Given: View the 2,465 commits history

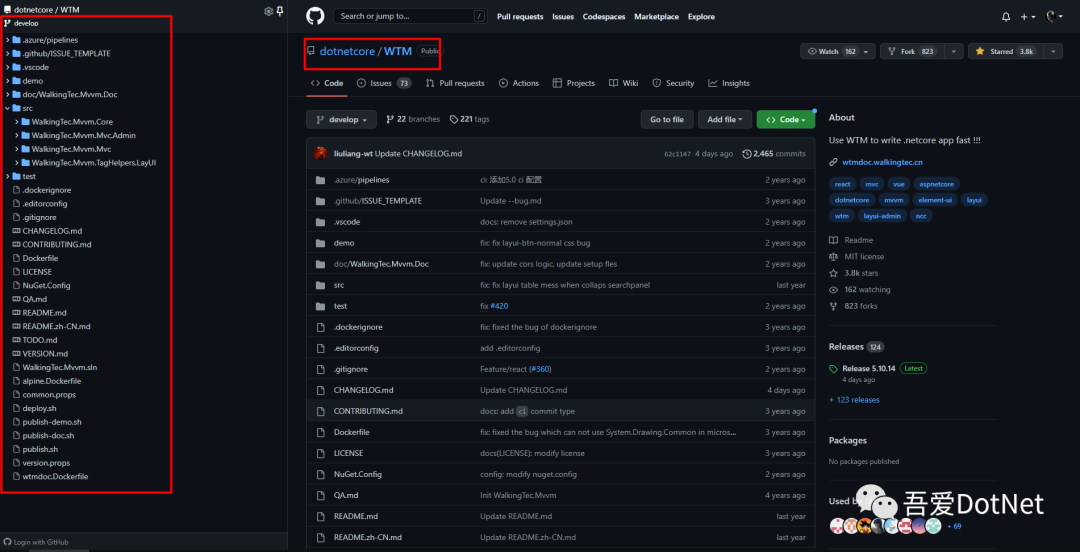Looking at the screenshot, I should tap(773, 154).
